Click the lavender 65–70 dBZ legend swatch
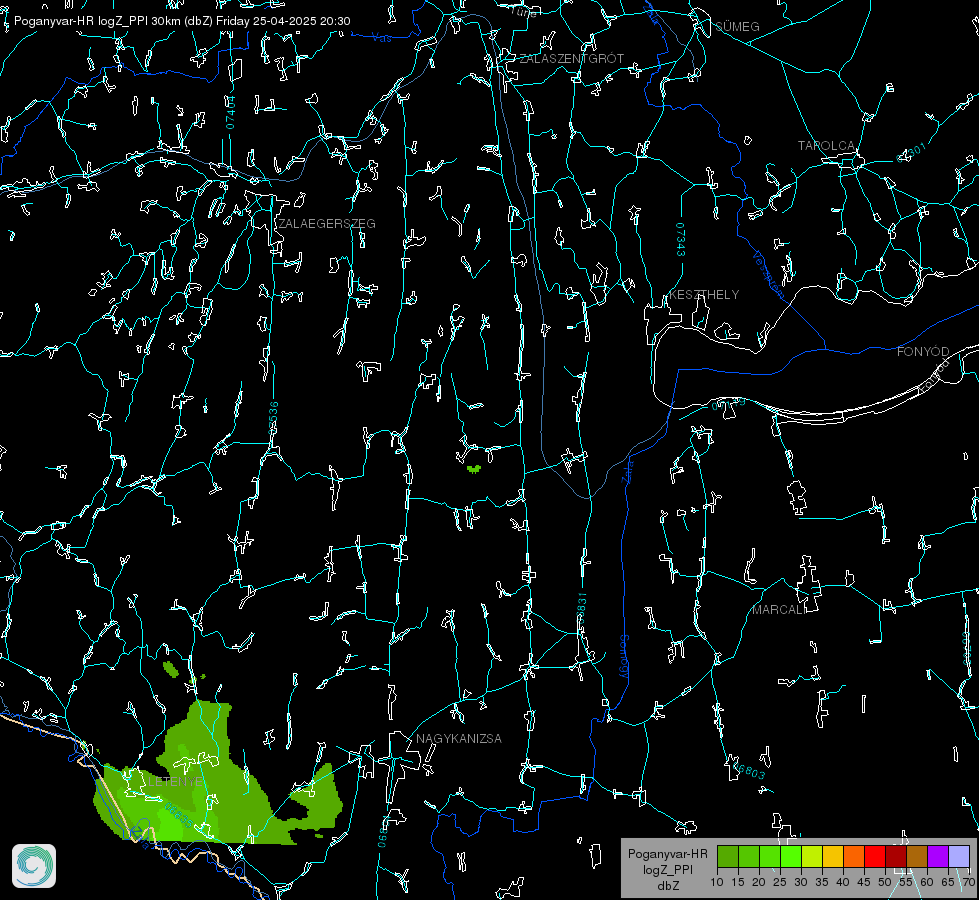The image size is (979, 900). [959, 857]
